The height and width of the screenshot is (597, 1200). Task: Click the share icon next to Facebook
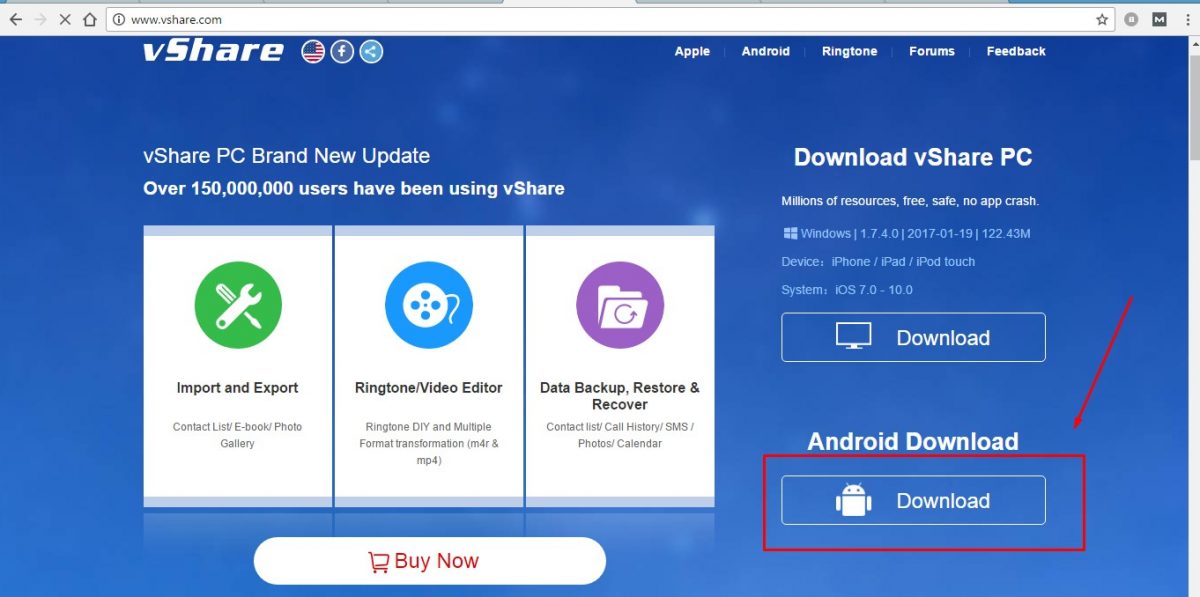point(371,51)
